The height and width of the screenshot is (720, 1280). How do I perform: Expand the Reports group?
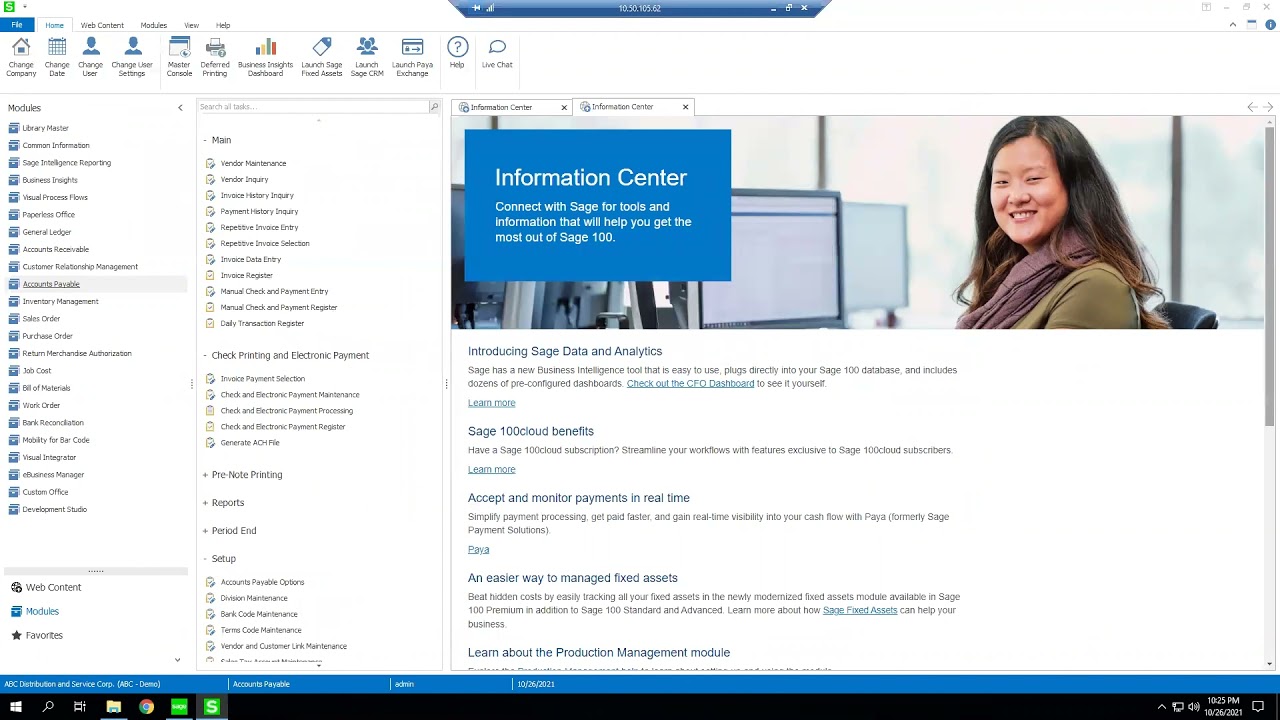click(x=205, y=503)
